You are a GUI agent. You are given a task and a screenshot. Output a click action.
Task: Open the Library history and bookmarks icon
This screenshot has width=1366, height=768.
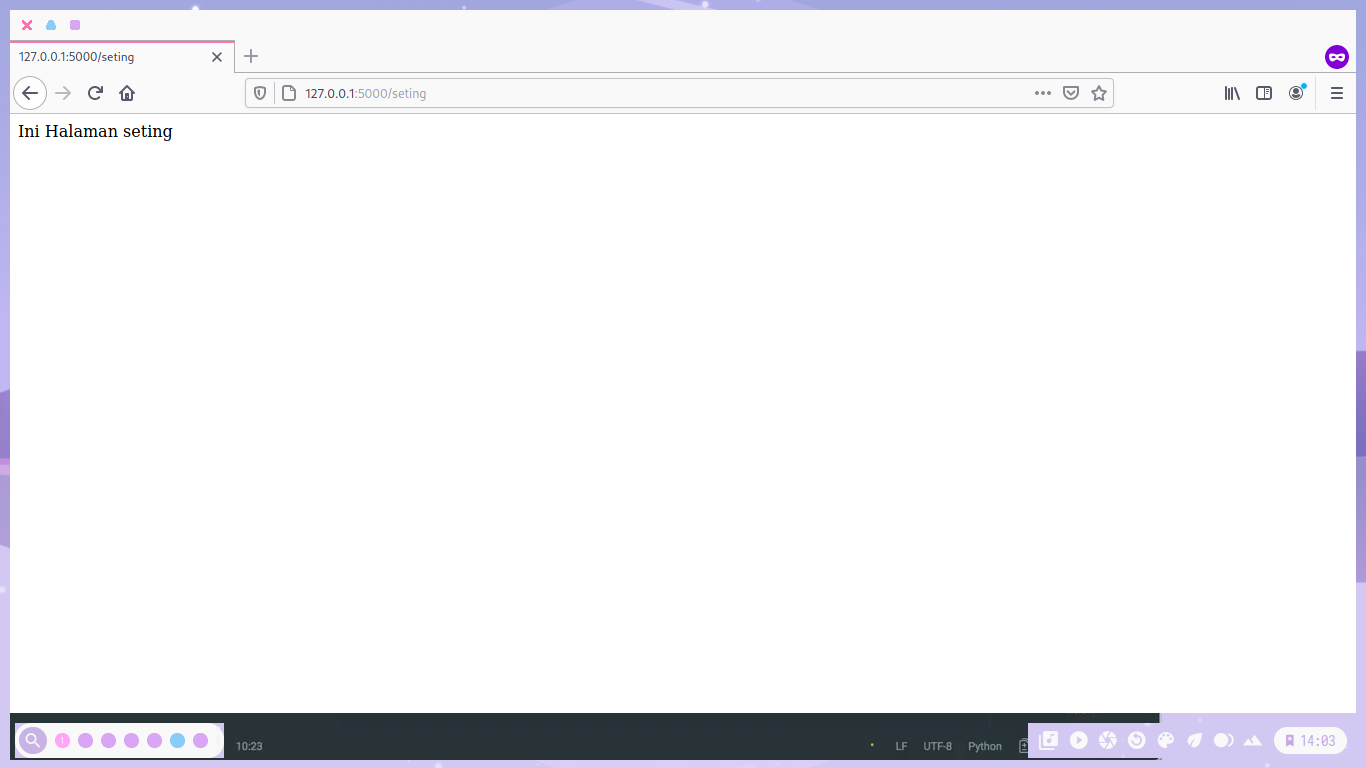point(1232,93)
